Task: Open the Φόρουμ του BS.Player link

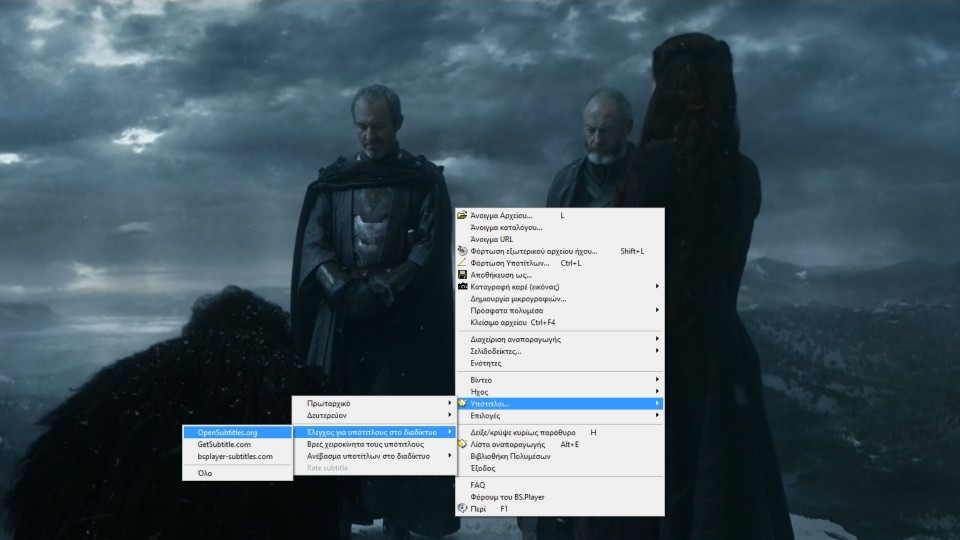Action: tap(507, 496)
